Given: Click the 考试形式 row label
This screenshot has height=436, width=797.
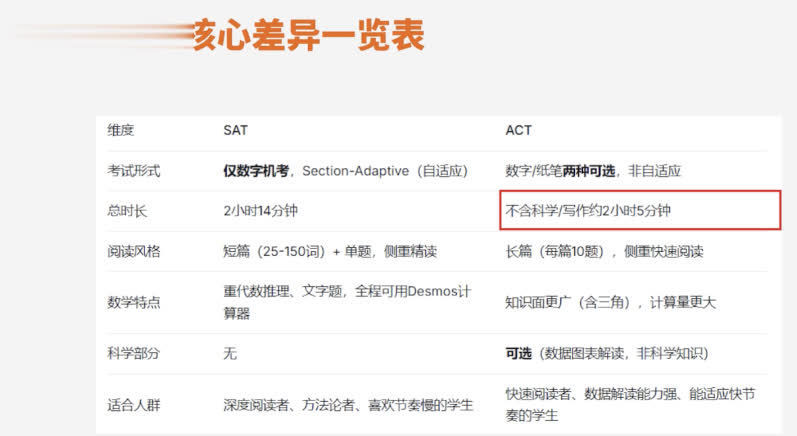Looking at the screenshot, I should (x=134, y=171).
